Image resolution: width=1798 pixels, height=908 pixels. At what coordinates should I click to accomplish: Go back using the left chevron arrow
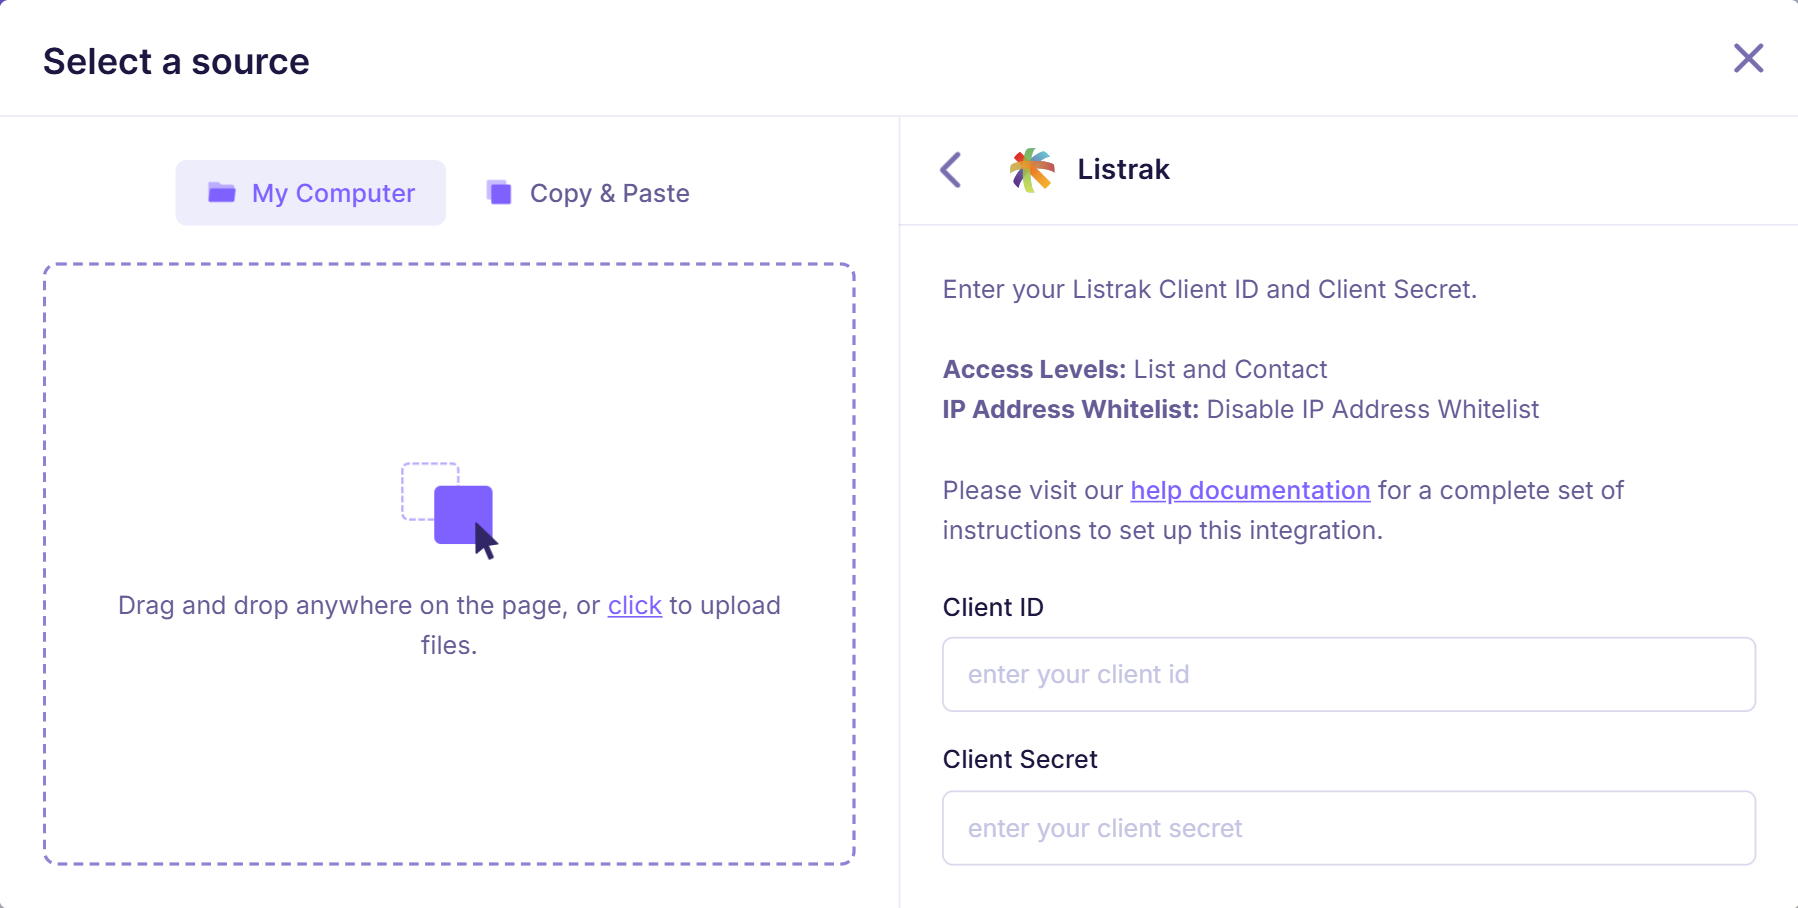tap(951, 170)
